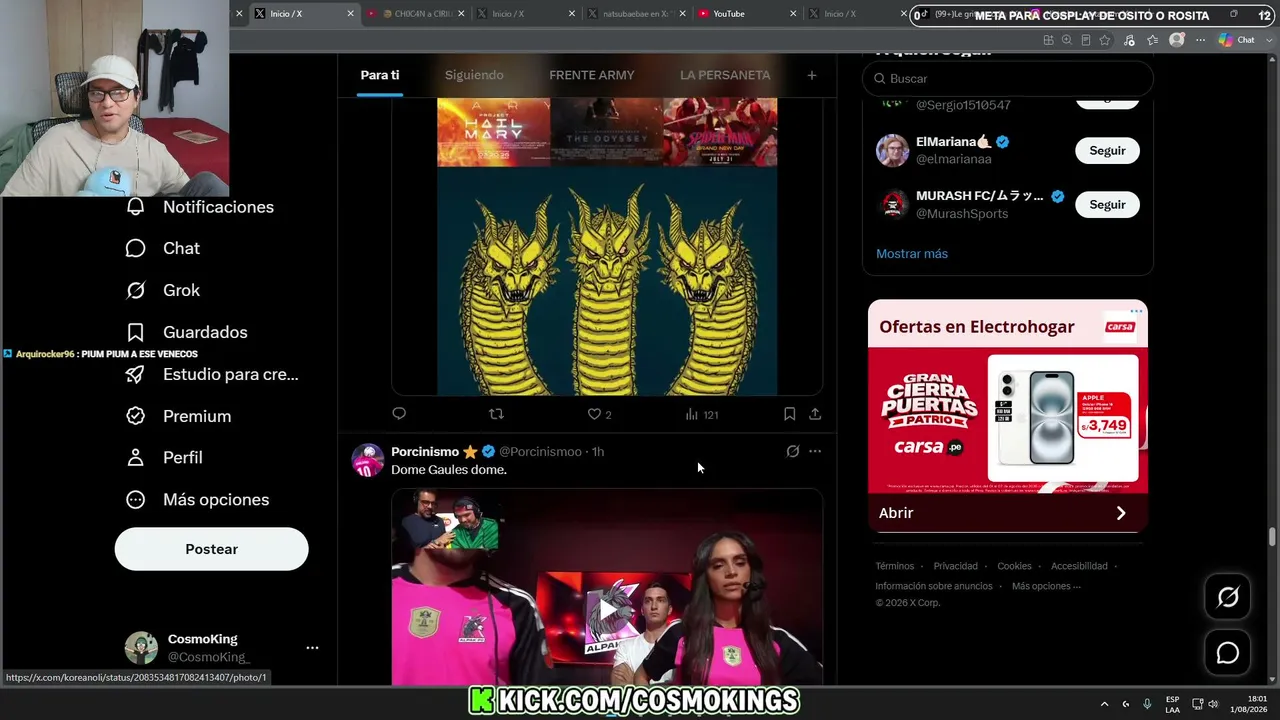This screenshot has height=720, width=1280.
Task: Click the page vertical scrollbar
Action: click(1272, 535)
